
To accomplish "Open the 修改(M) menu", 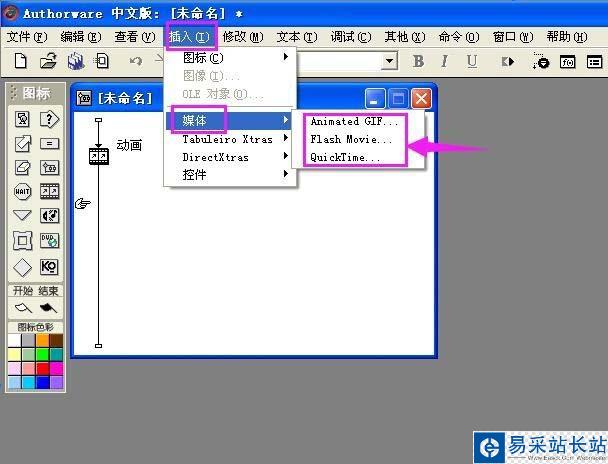I will pyautogui.click(x=243, y=37).
